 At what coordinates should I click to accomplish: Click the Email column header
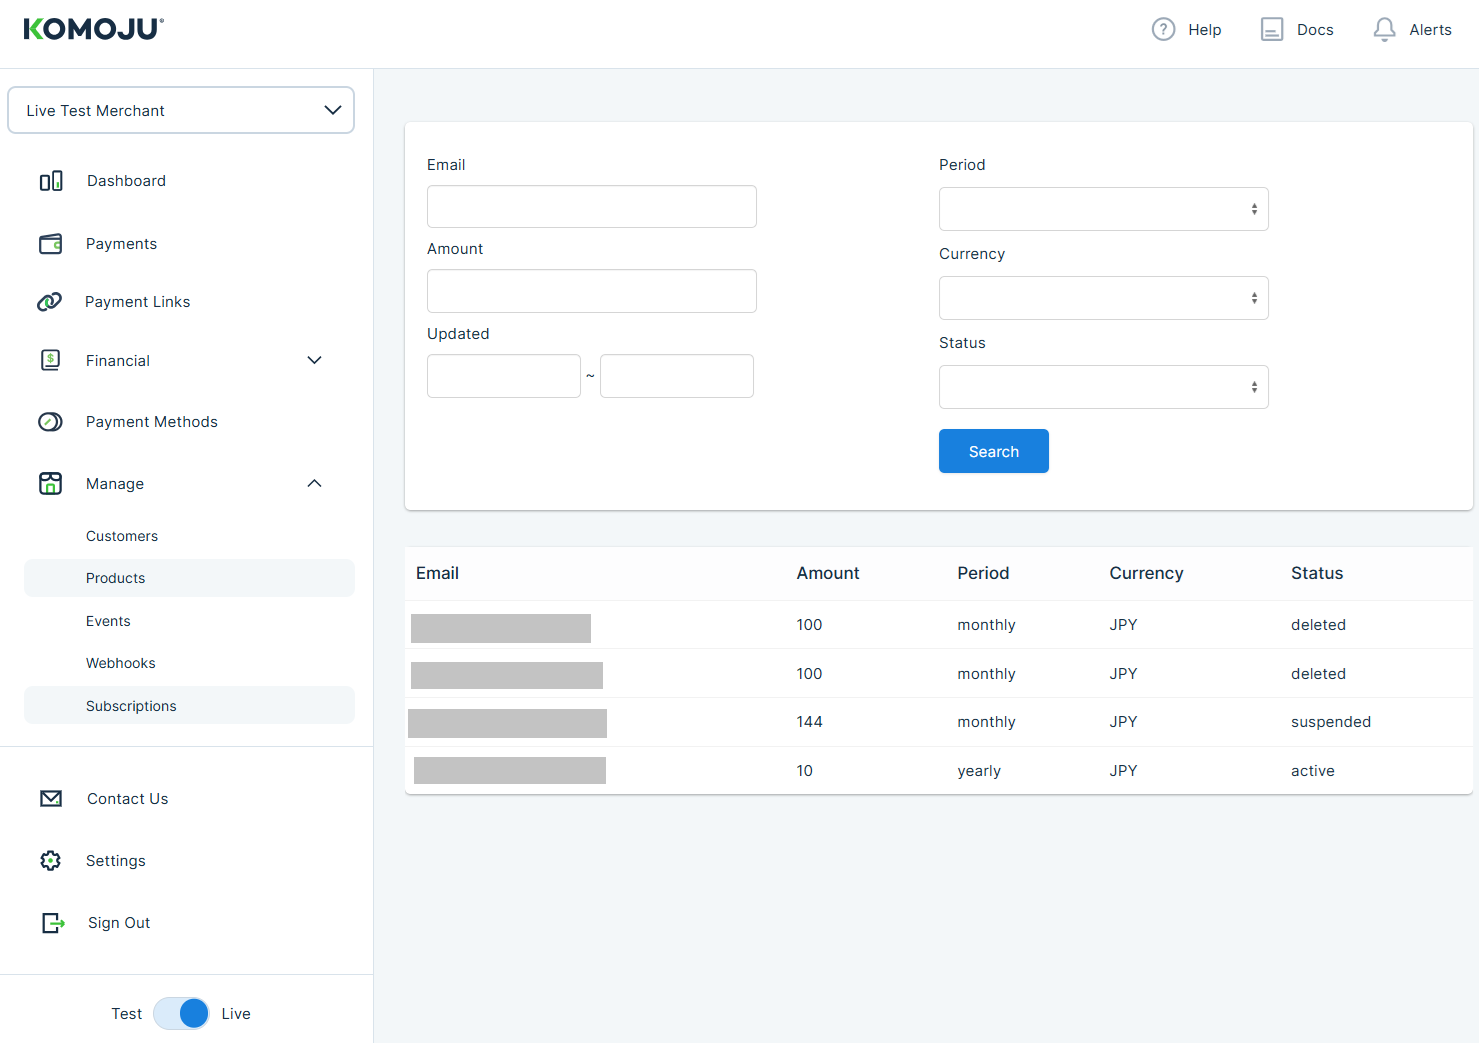click(437, 573)
